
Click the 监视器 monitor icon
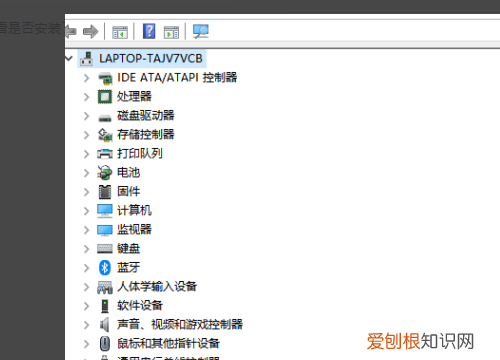[105, 230]
